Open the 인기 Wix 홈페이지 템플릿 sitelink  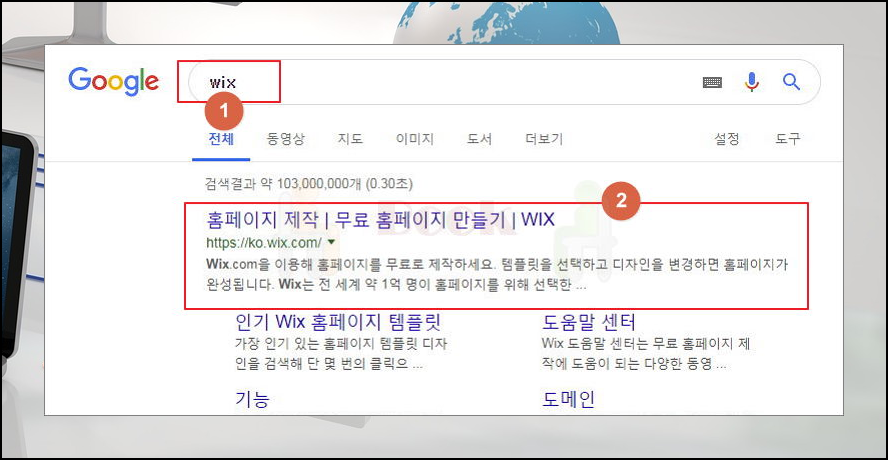[x=338, y=322]
